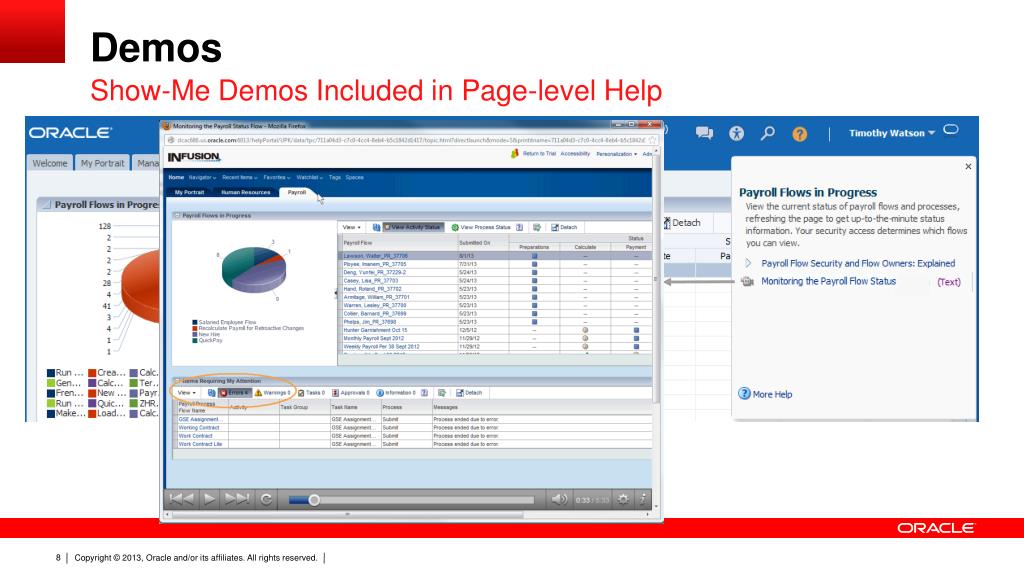Switch to the Payroll tab
This screenshot has width=1024, height=576.
(297, 192)
